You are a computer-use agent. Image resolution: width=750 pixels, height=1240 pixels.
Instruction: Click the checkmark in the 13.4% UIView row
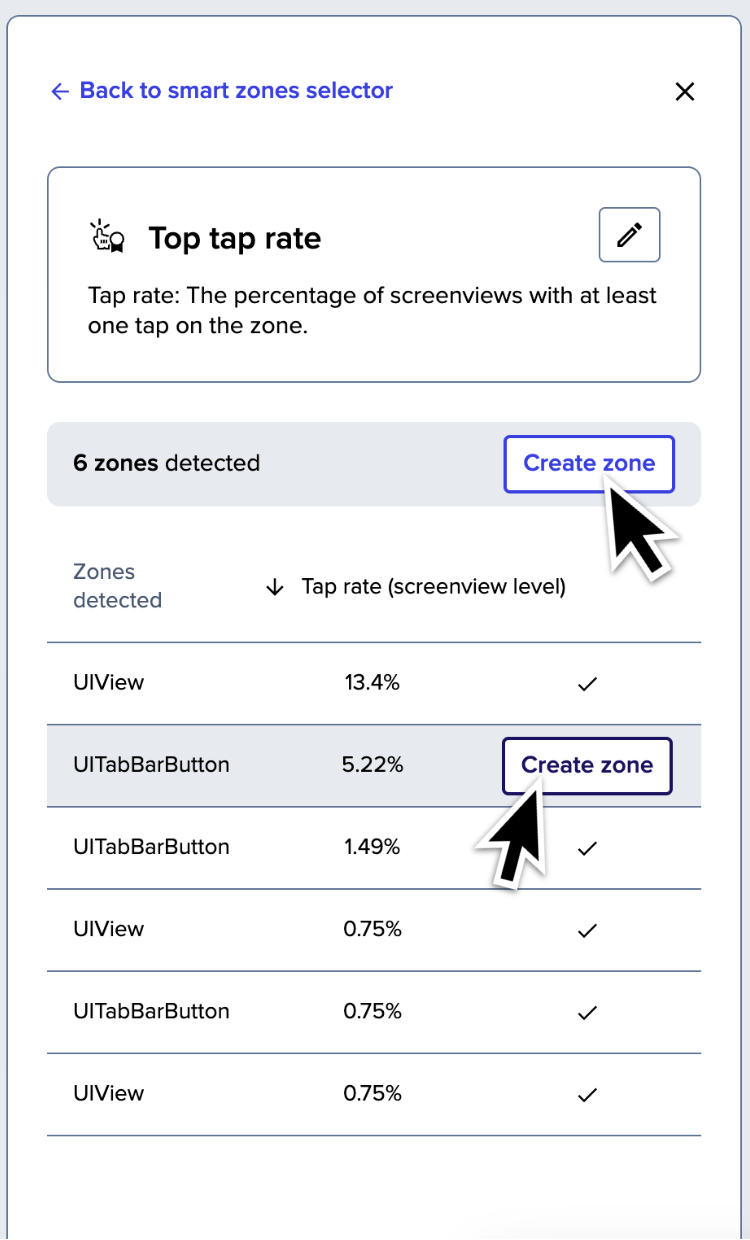point(588,684)
